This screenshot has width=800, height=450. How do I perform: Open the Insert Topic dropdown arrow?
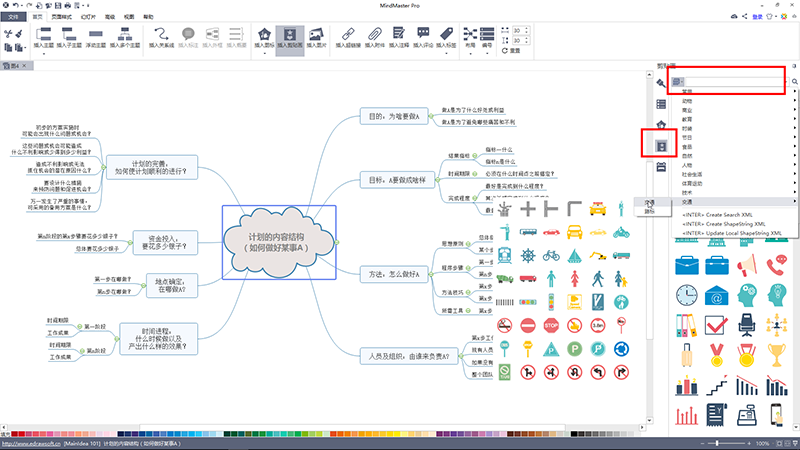pos(43,53)
